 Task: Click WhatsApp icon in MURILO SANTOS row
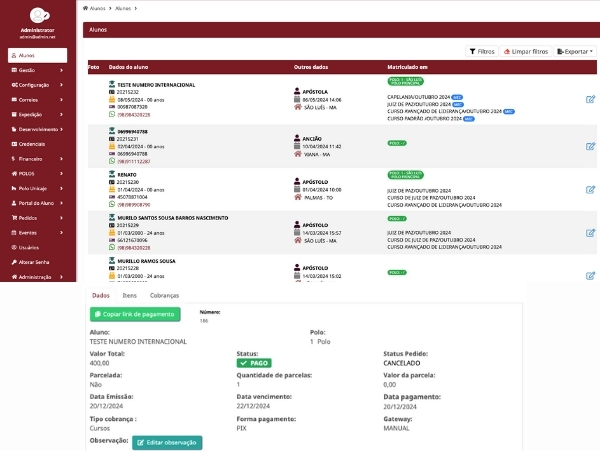112,247
